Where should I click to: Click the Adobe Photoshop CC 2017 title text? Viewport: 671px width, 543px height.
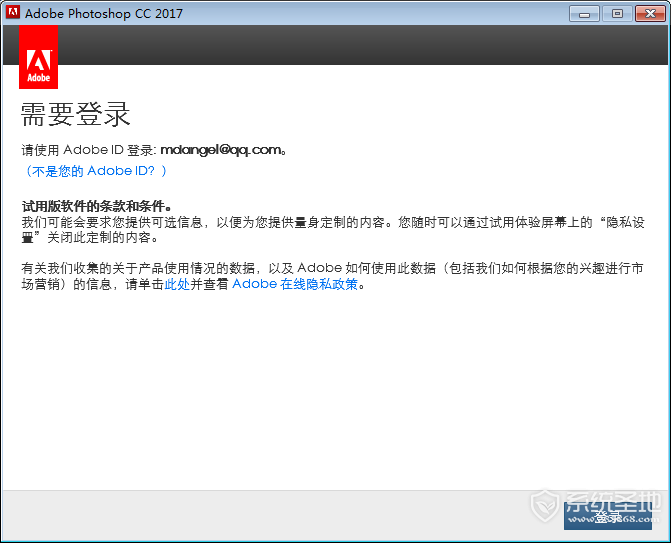click(104, 14)
